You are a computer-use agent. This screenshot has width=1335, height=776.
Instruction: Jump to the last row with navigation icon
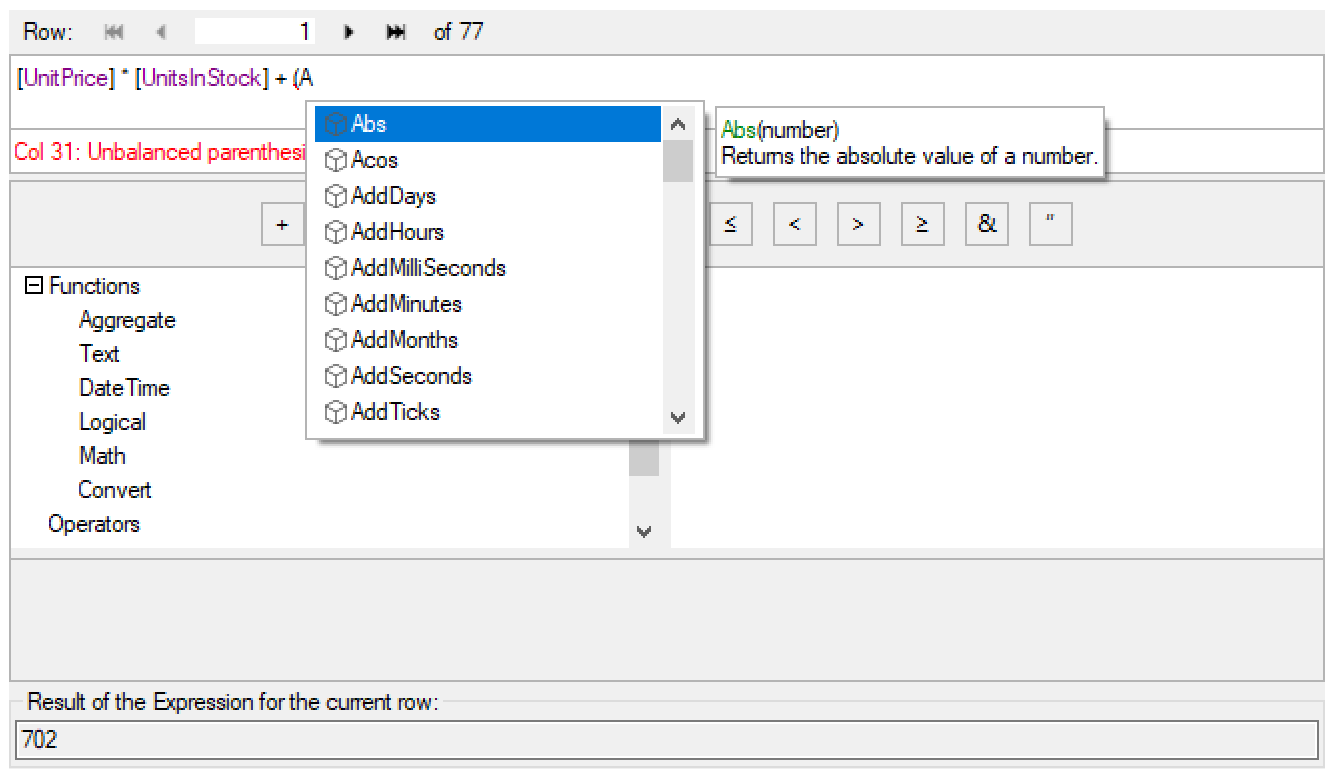(395, 31)
